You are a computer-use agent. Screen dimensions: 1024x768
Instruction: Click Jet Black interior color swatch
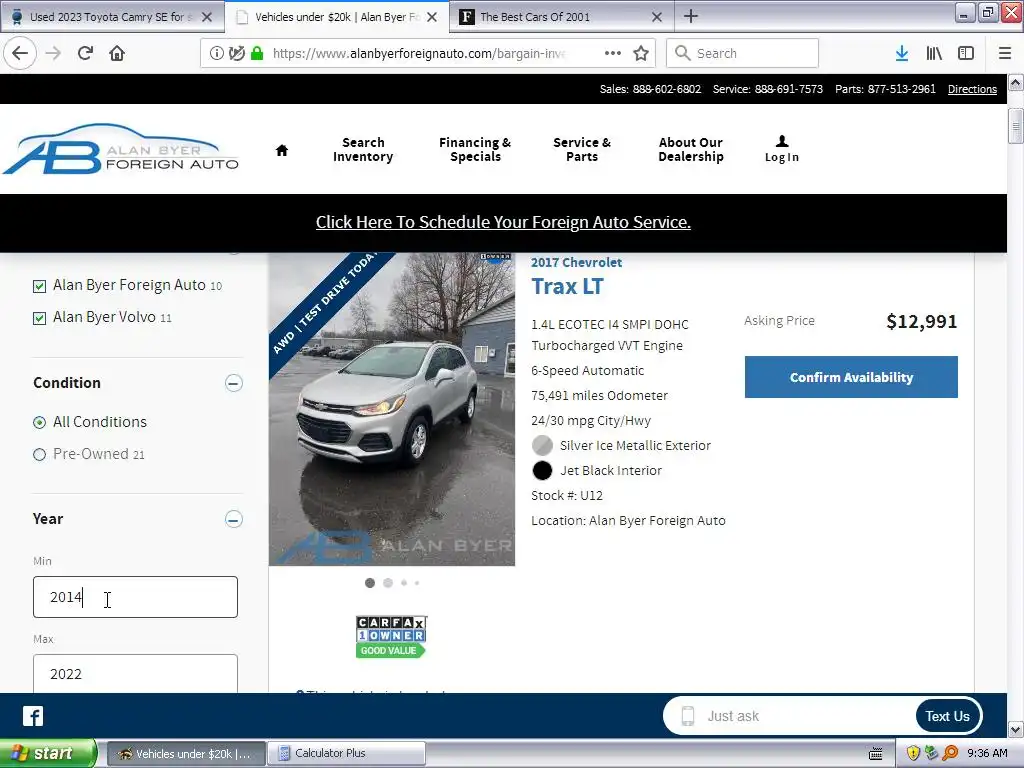[x=542, y=470]
